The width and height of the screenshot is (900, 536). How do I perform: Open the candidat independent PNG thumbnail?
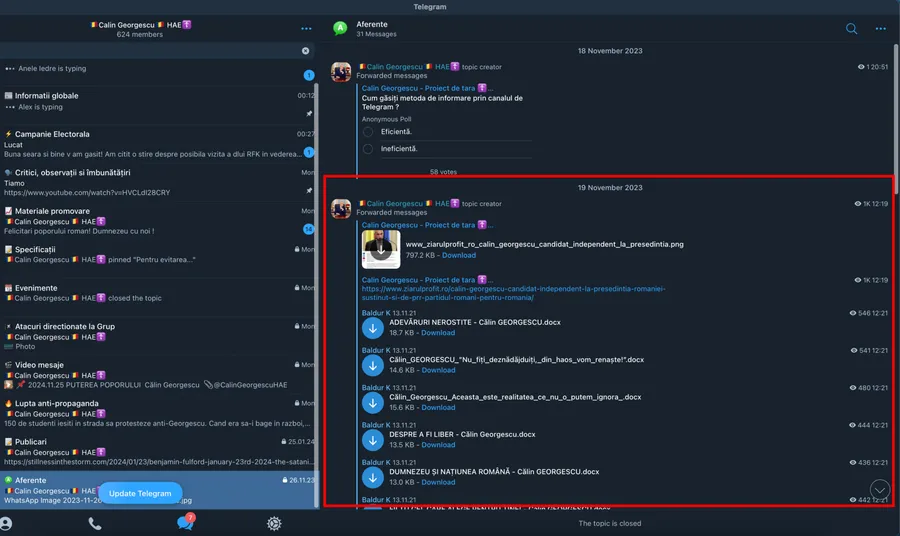pos(381,249)
